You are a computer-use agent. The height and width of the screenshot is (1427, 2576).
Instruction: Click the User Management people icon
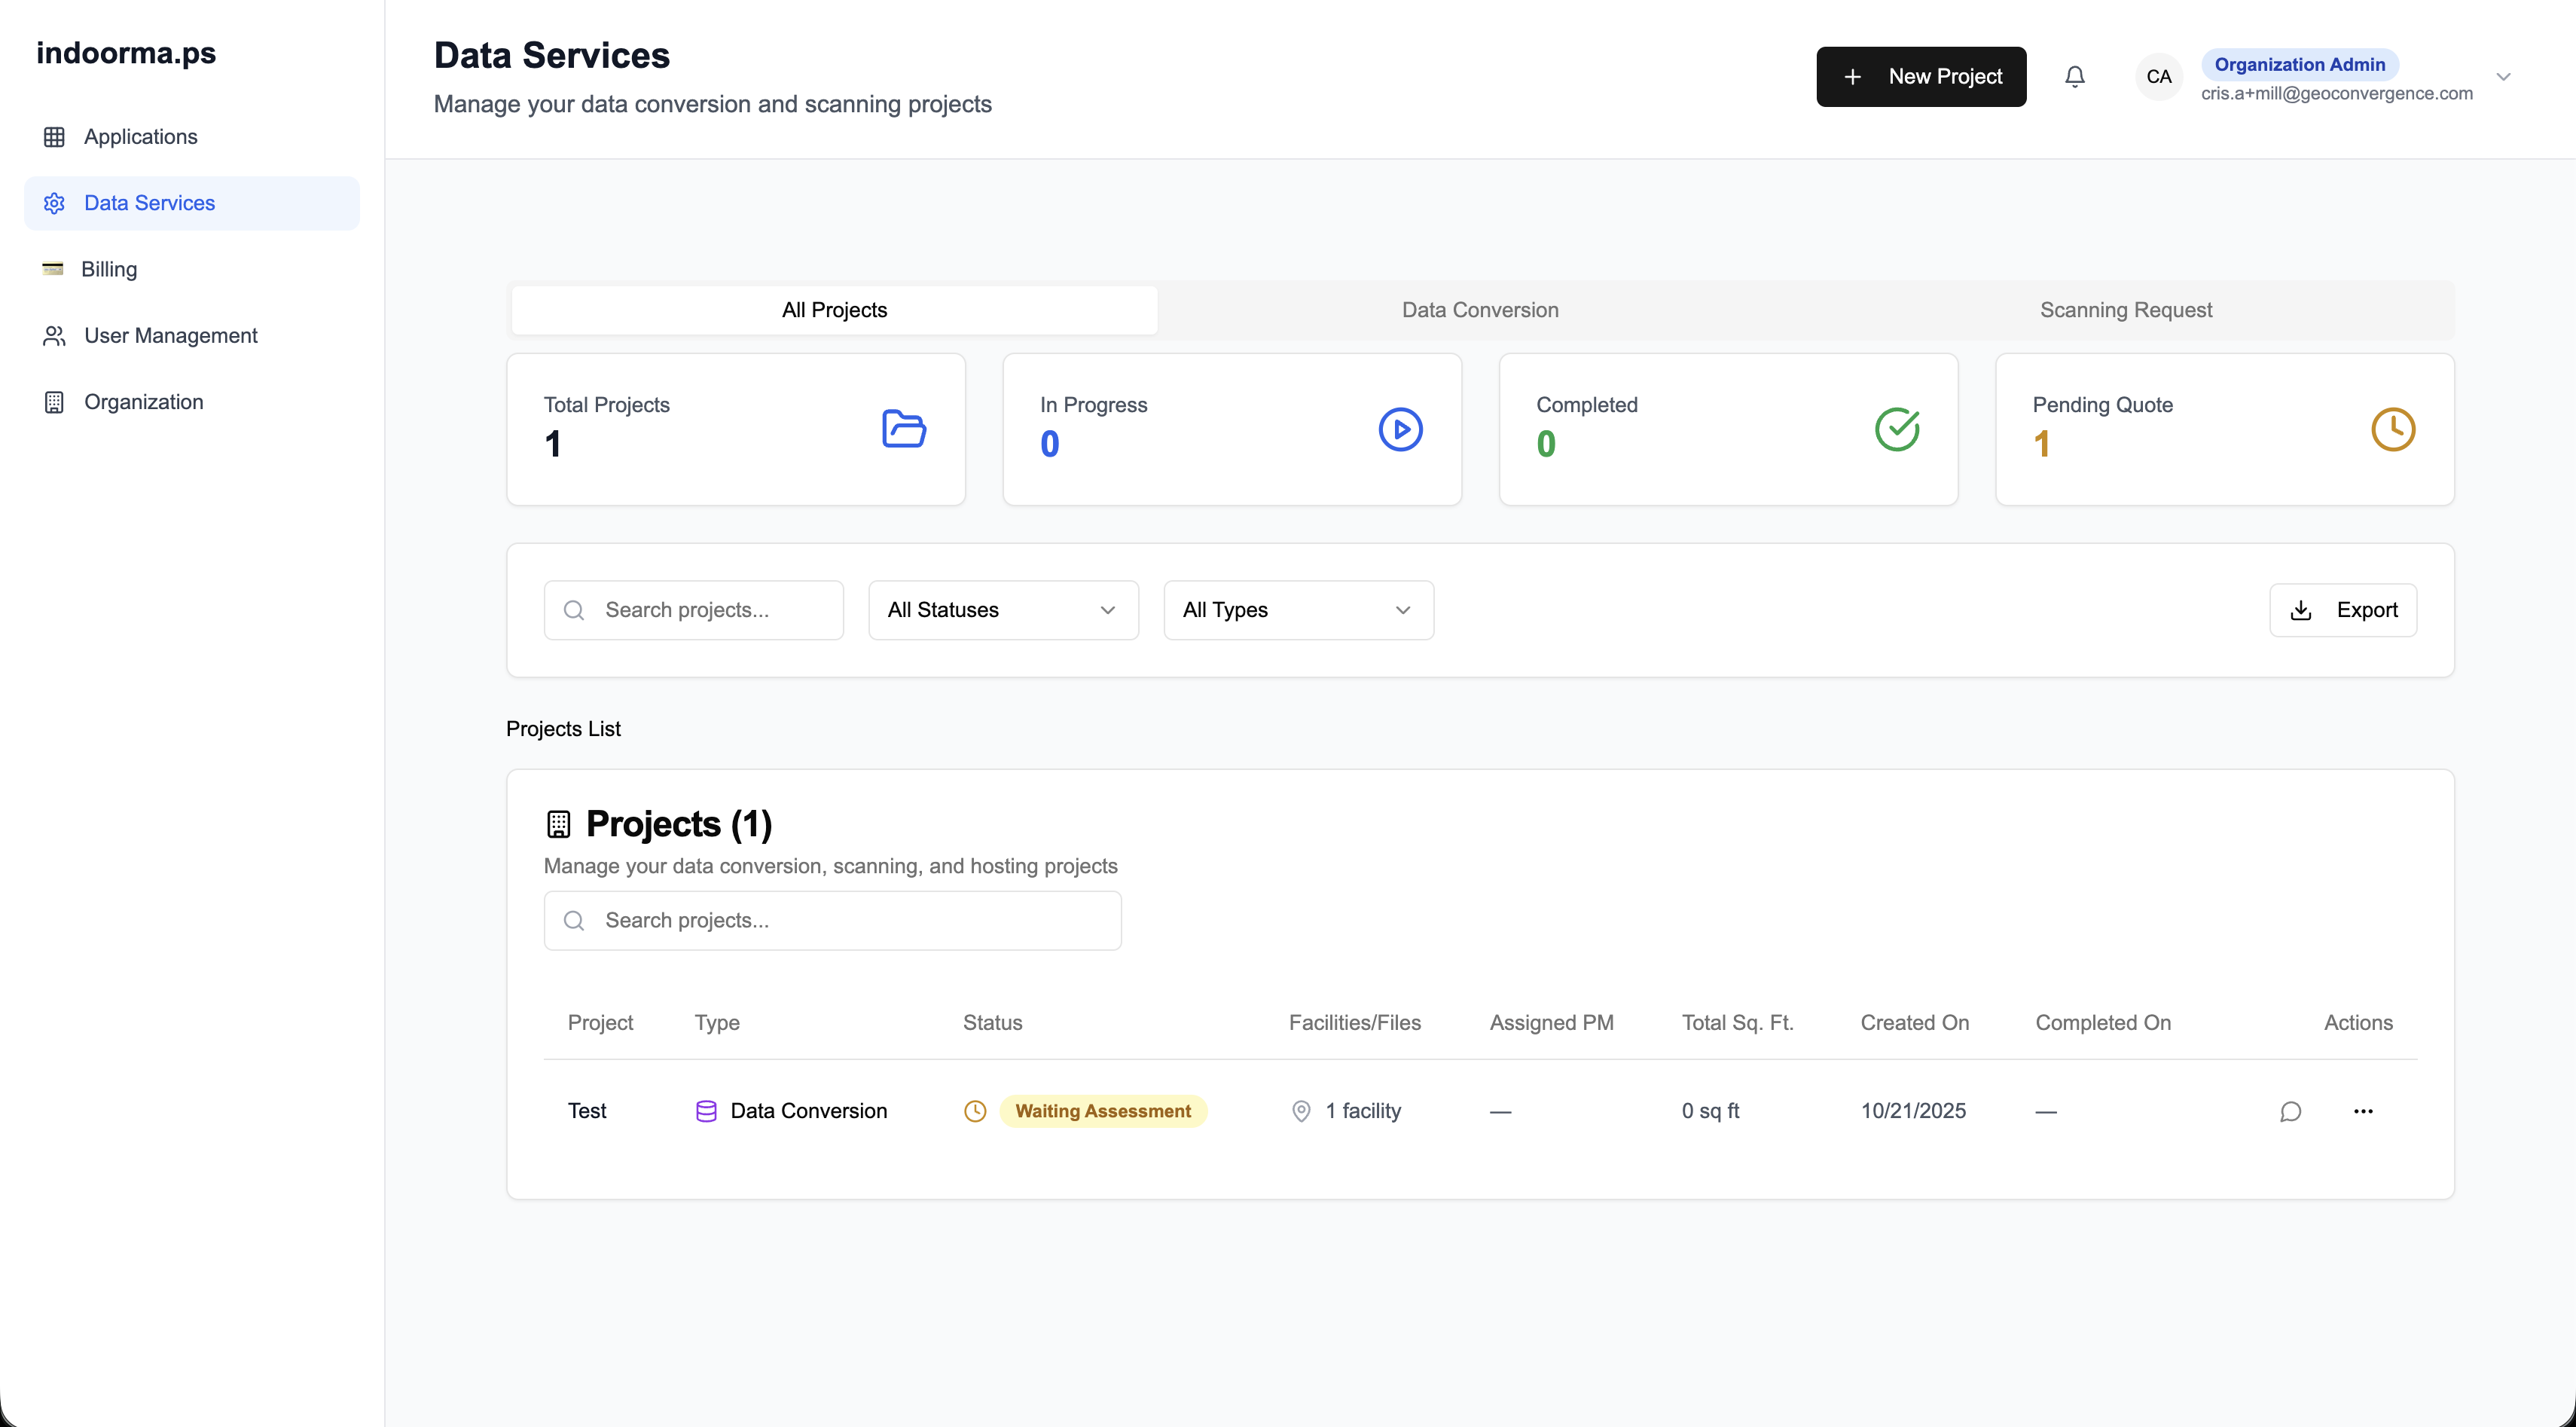[54, 336]
